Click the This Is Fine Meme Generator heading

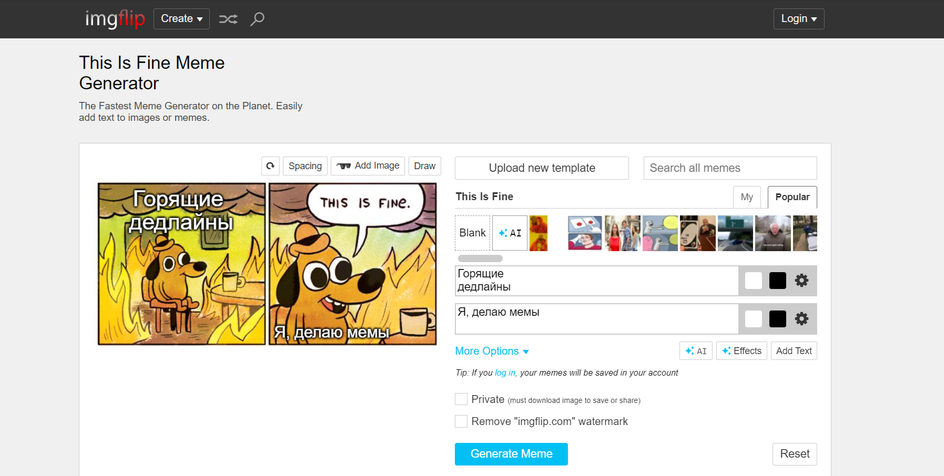coord(152,73)
